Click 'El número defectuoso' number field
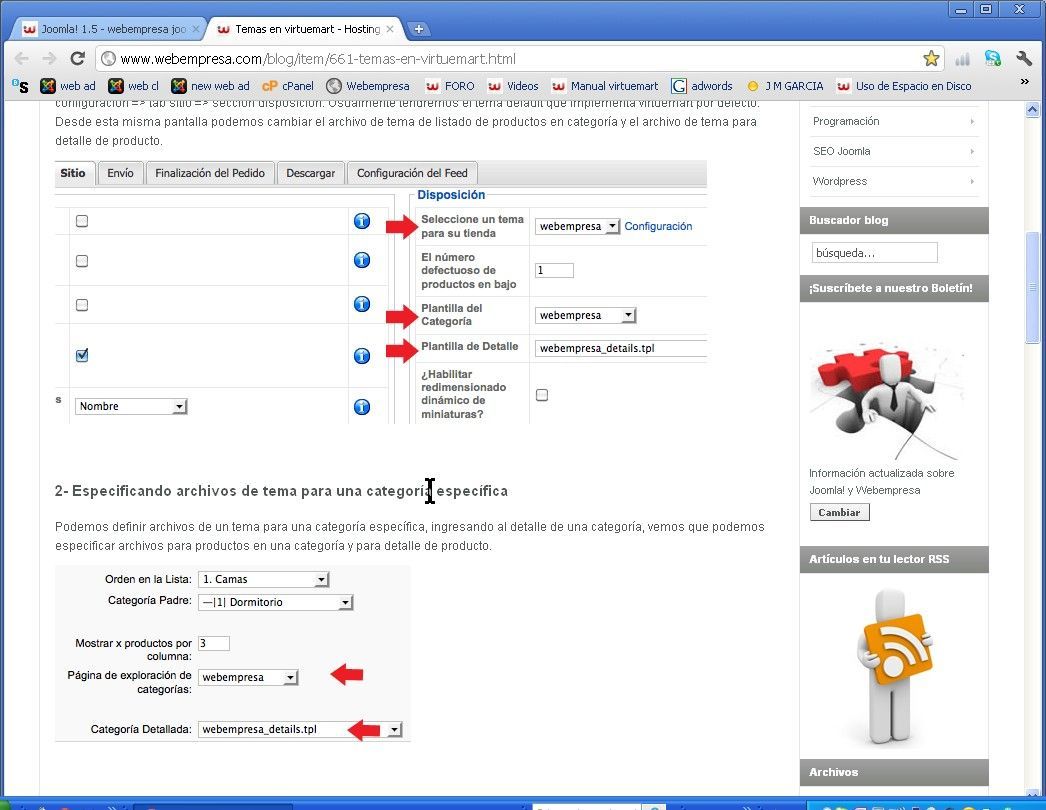 554,270
